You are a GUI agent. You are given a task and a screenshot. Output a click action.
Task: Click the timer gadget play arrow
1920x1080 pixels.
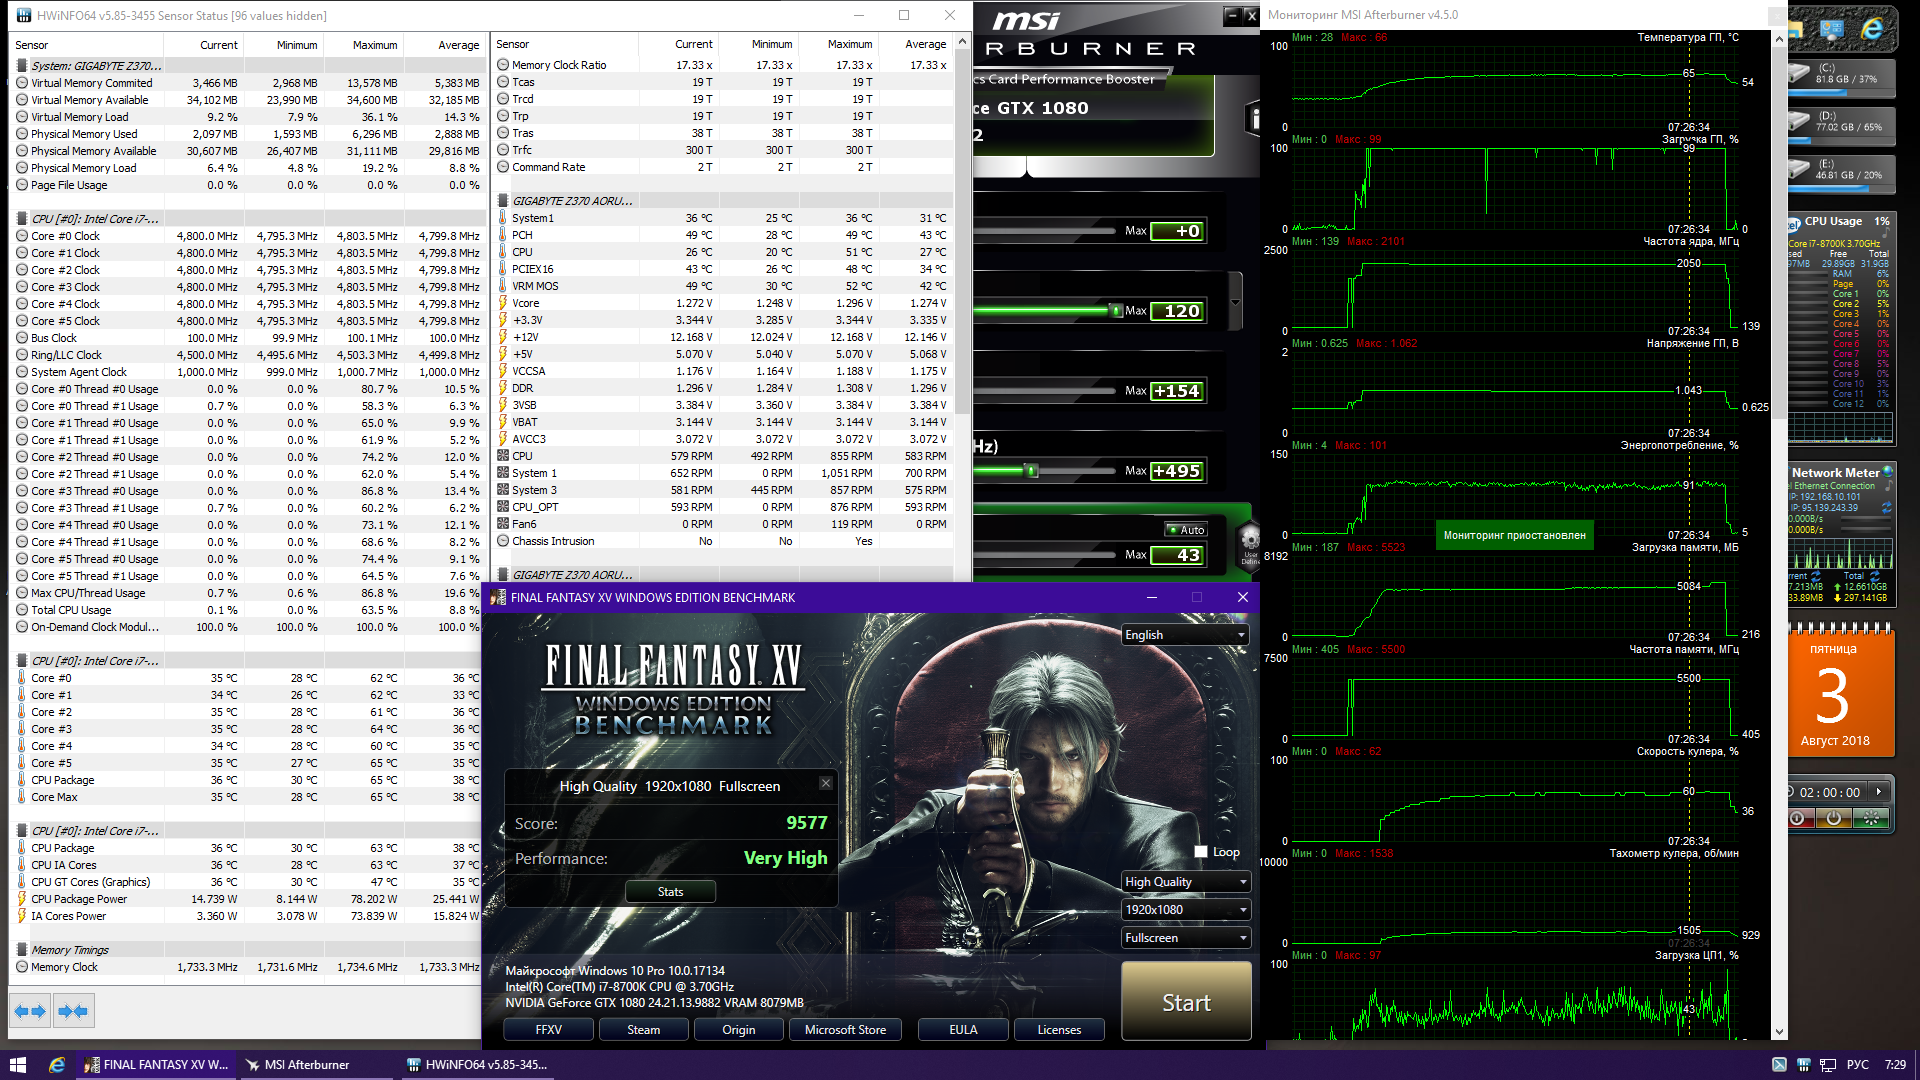click(1879, 792)
